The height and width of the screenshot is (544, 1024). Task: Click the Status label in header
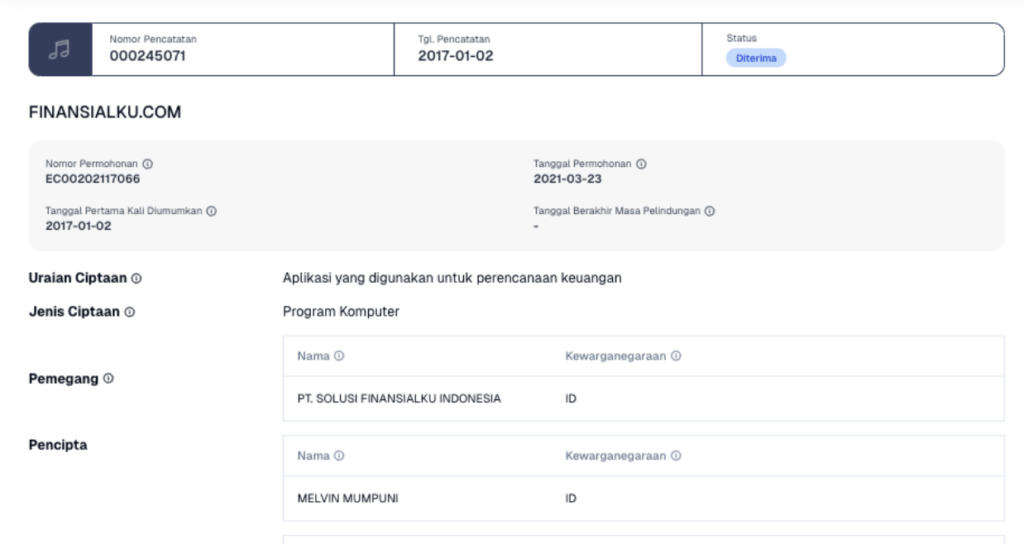coord(741,38)
